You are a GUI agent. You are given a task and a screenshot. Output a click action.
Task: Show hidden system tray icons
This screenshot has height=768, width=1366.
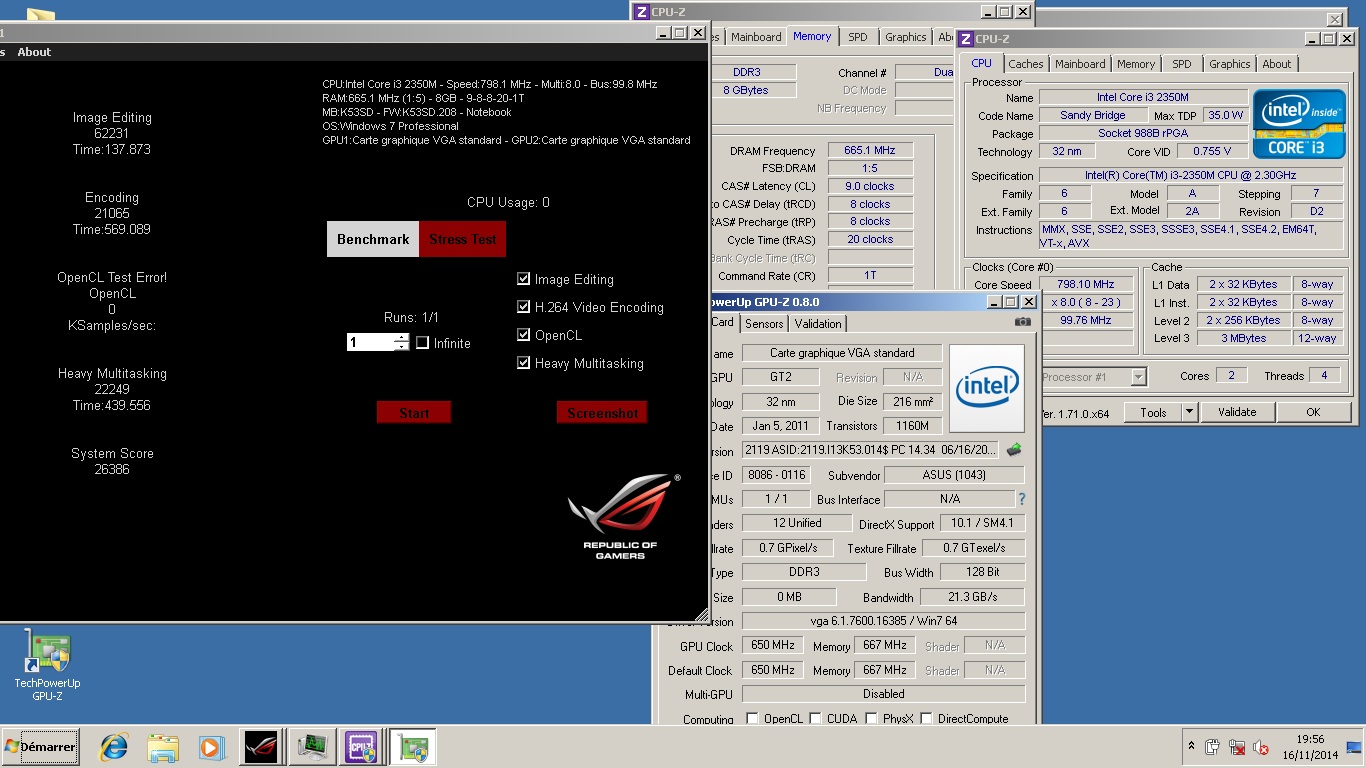point(1191,747)
